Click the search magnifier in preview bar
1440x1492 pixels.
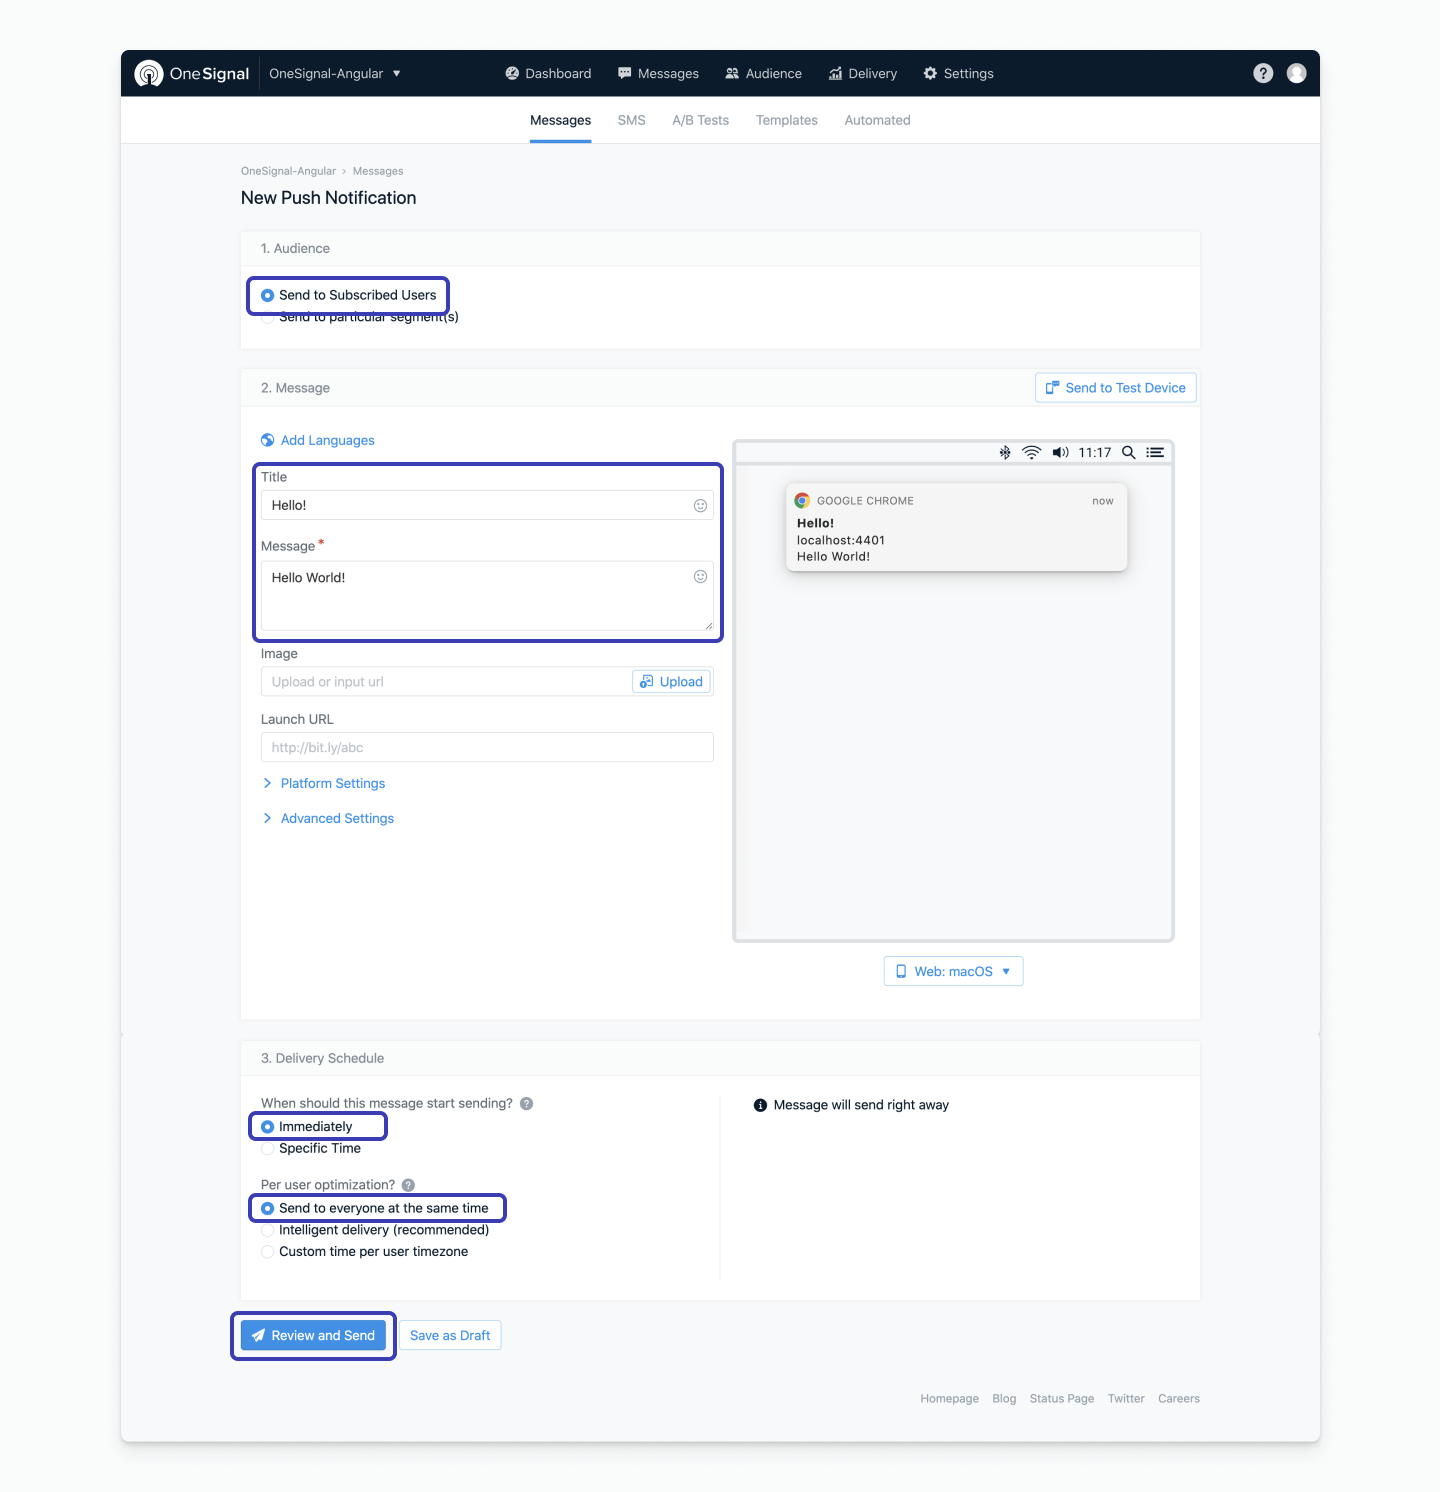pos(1128,452)
